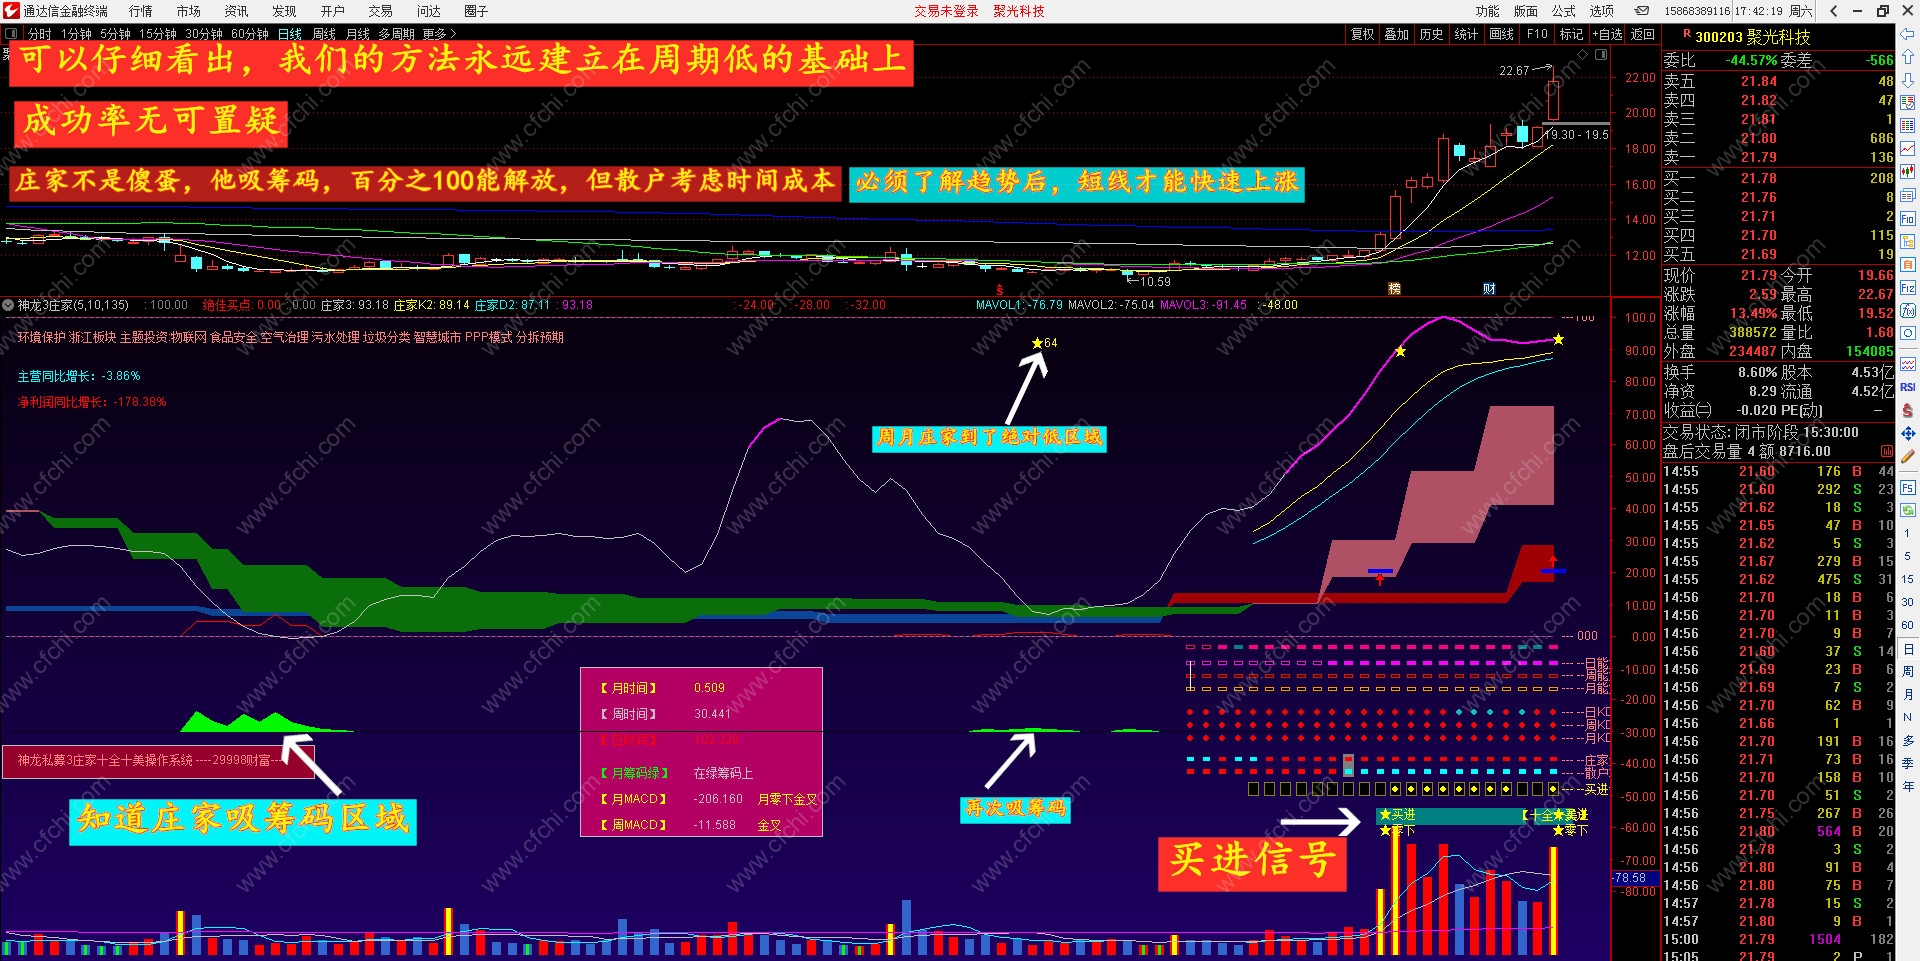Click the 财 marker on price chart bottom
Screen dimensions: 1920x961
1489,289
